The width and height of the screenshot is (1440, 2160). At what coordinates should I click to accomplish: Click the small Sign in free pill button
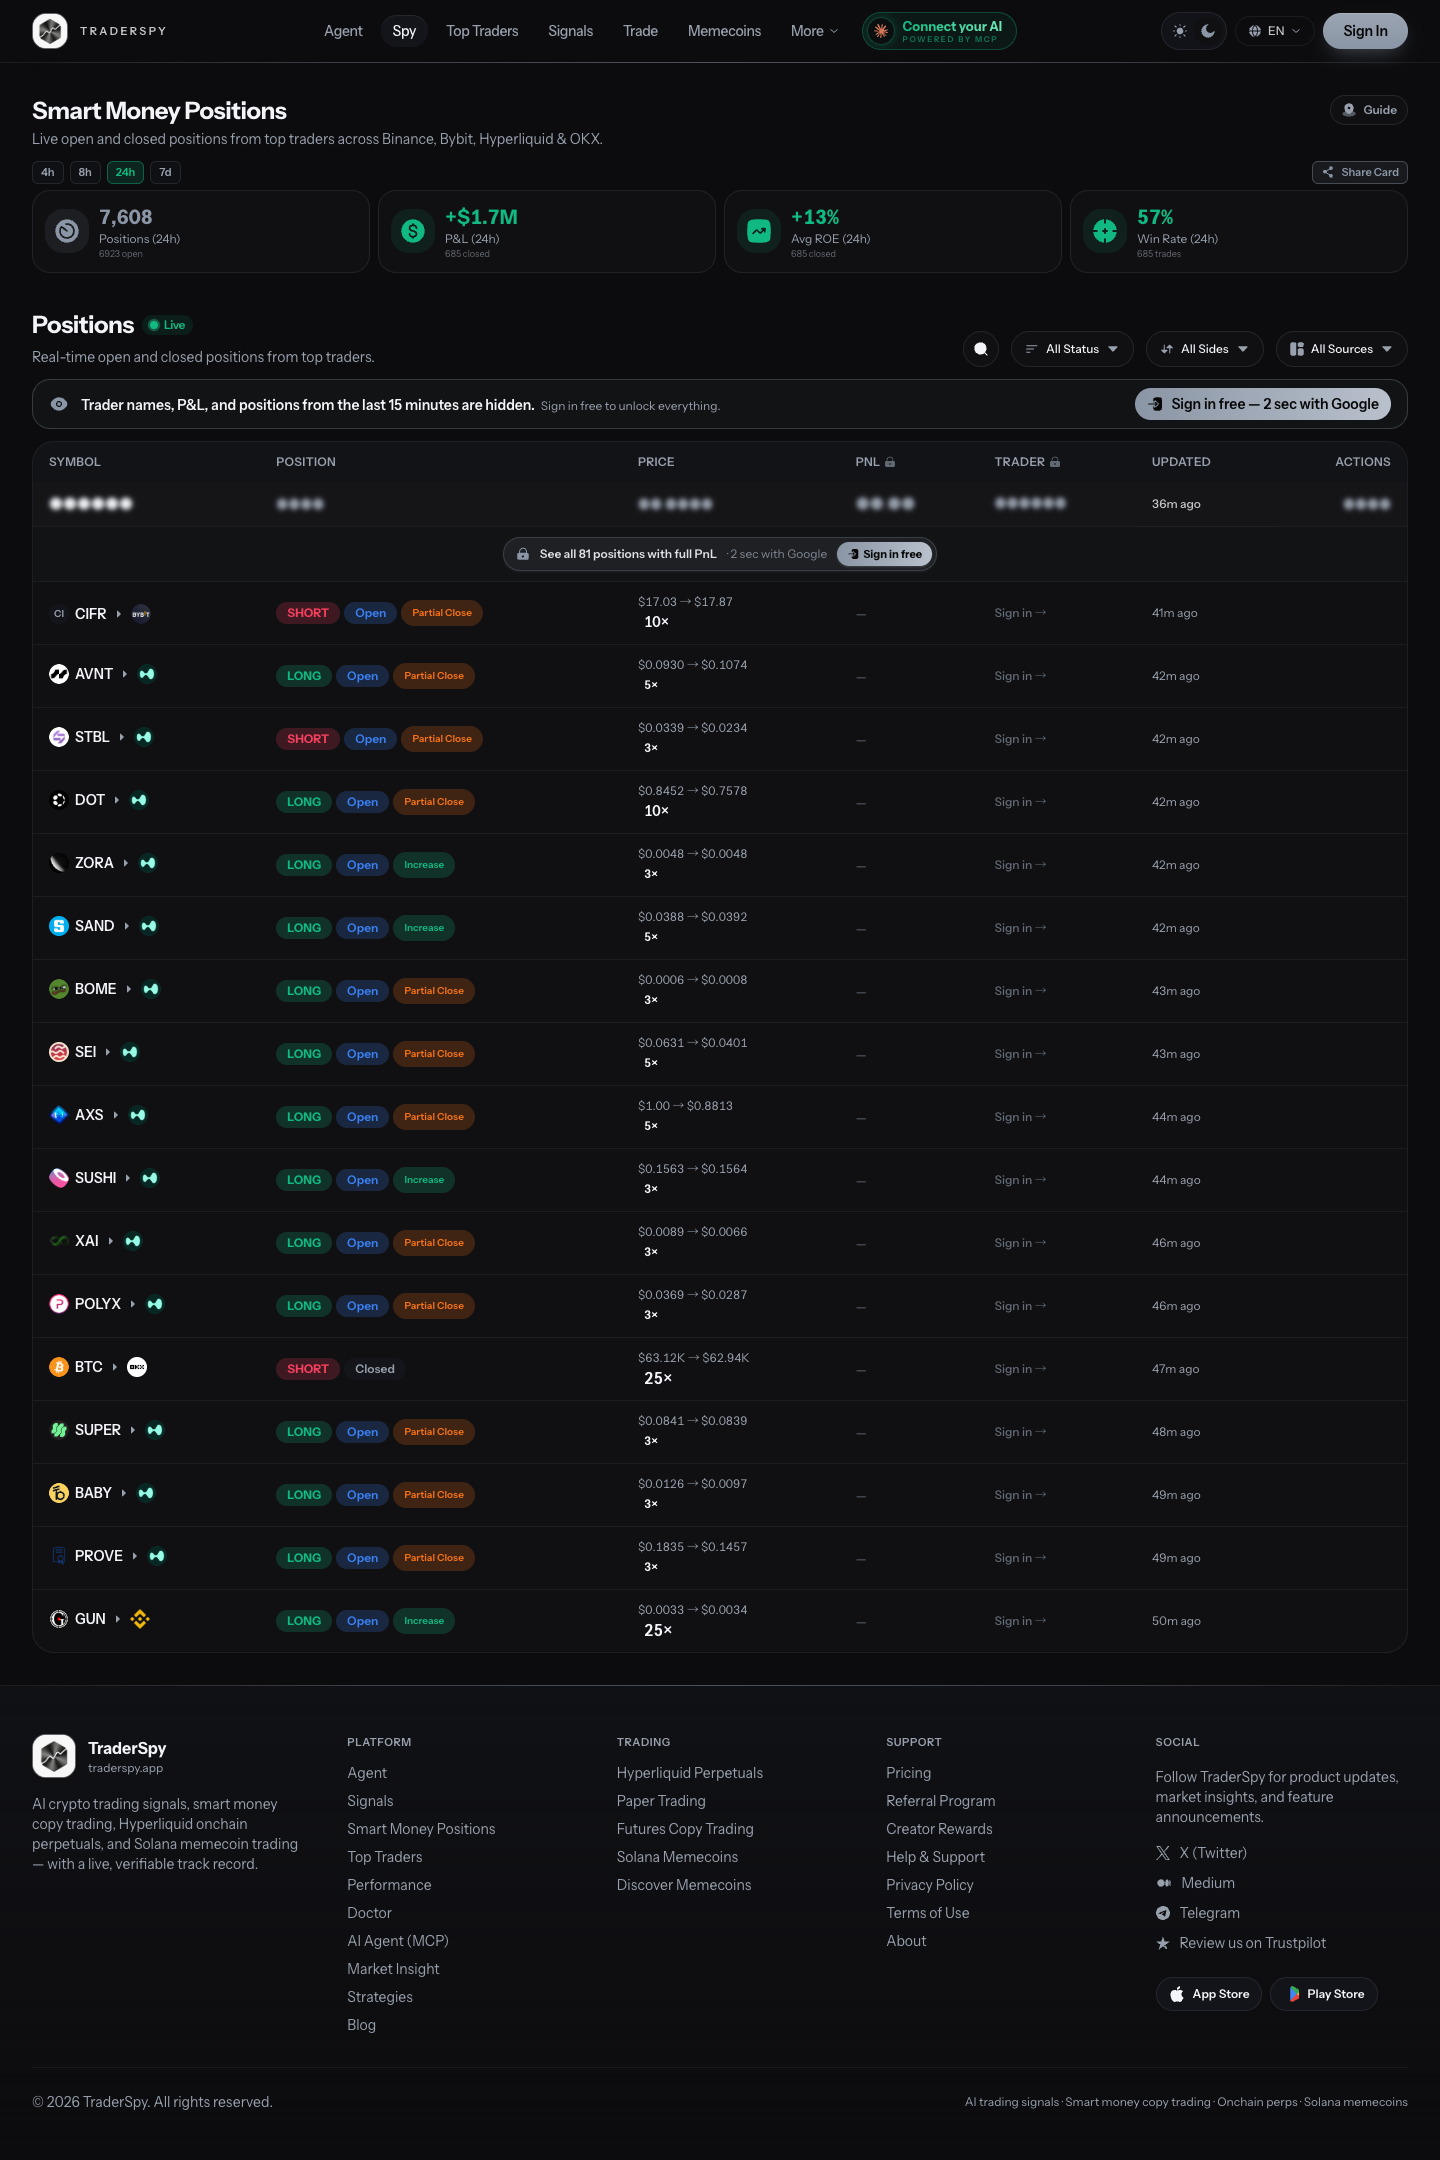(x=885, y=554)
